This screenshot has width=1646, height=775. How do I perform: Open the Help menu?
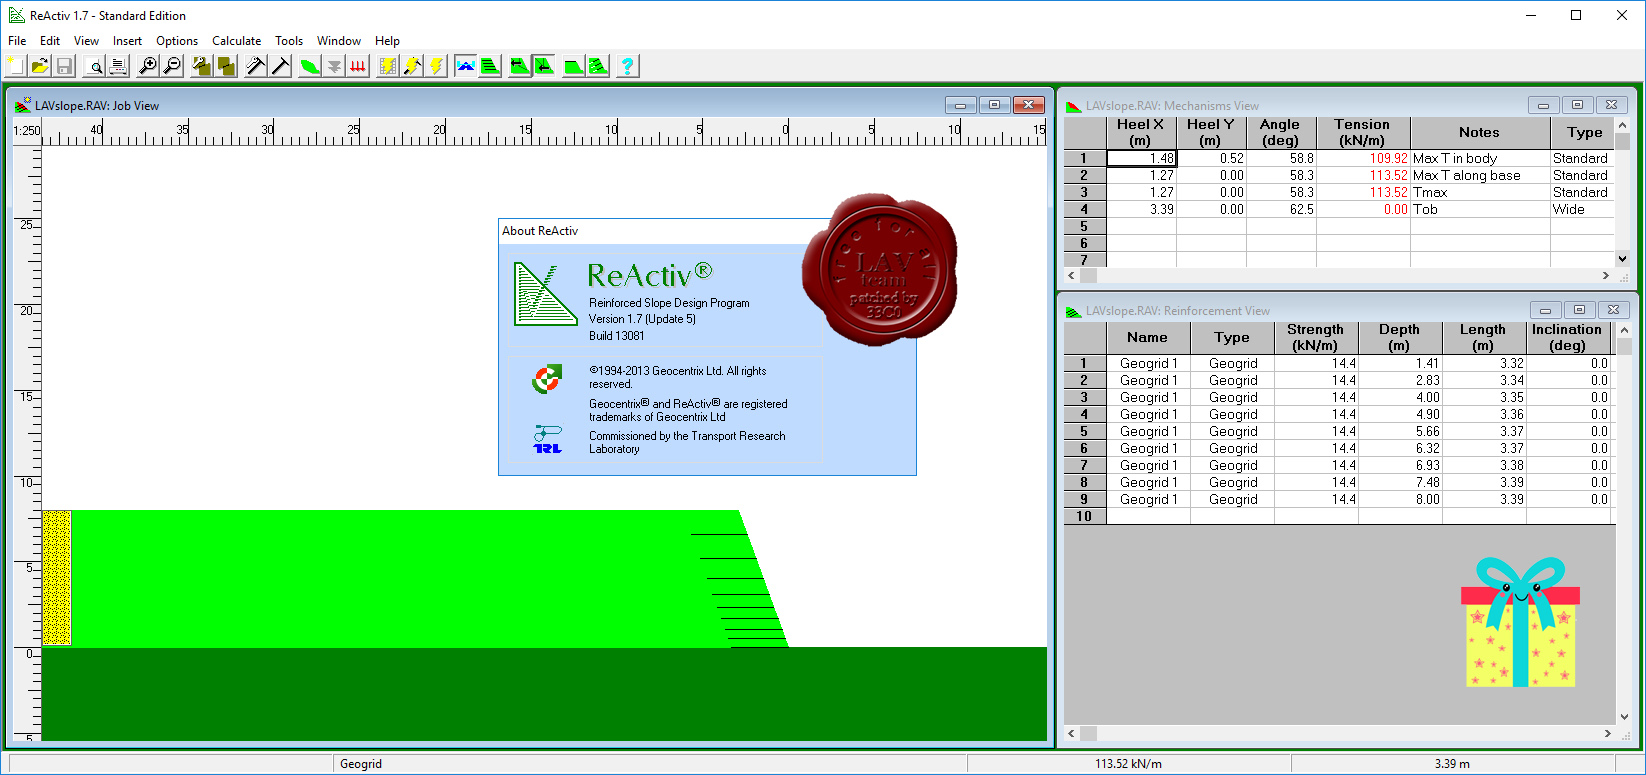[x=387, y=41]
